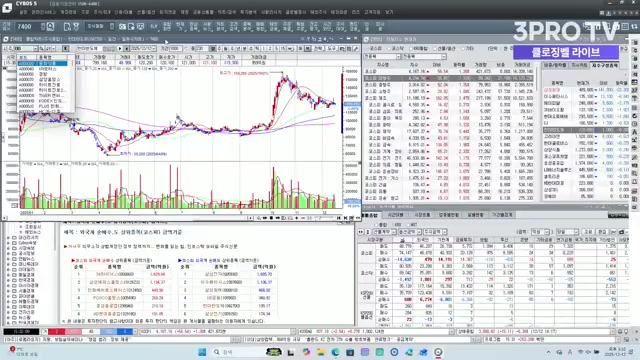Select the 5 minute interval button in chart
Image resolution: width=640 pixels, height=360 pixels.
point(276,49)
